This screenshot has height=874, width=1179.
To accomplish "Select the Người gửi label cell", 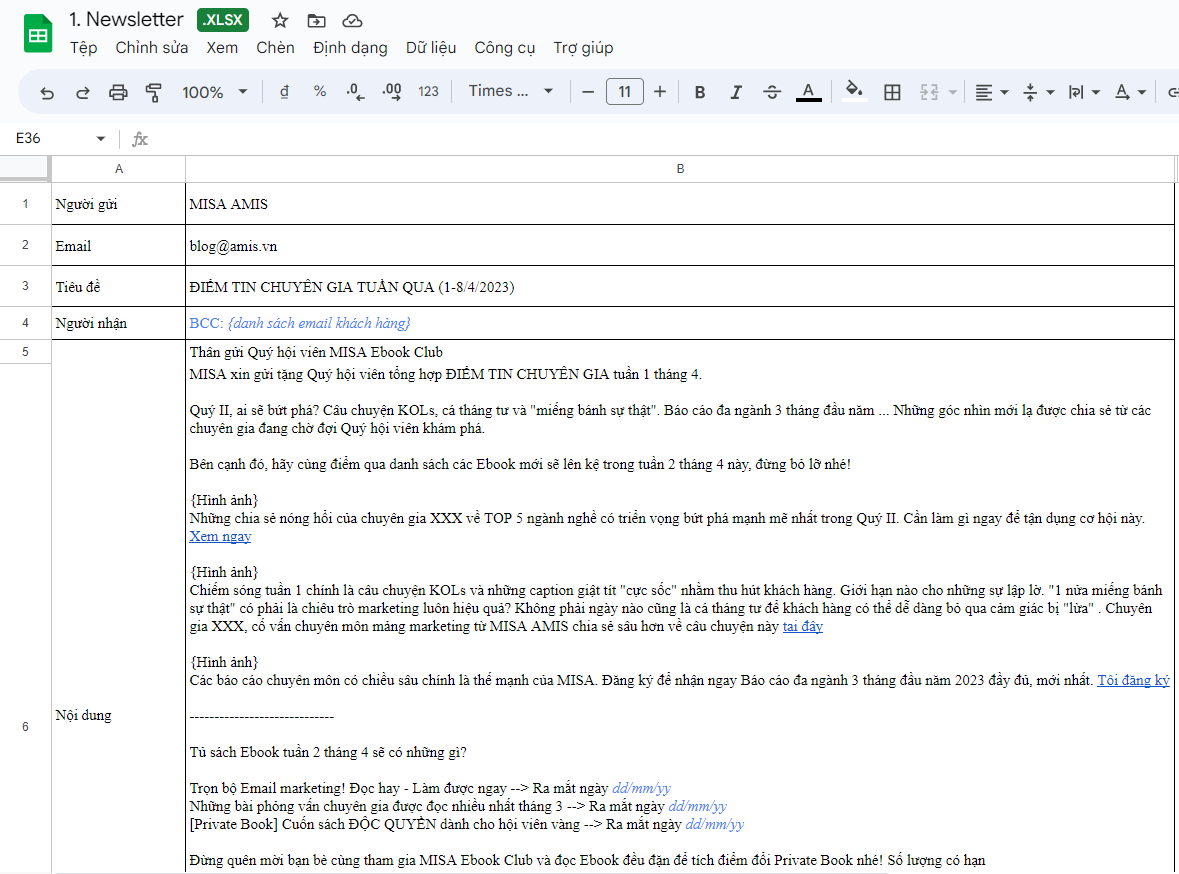I will click(x=119, y=204).
